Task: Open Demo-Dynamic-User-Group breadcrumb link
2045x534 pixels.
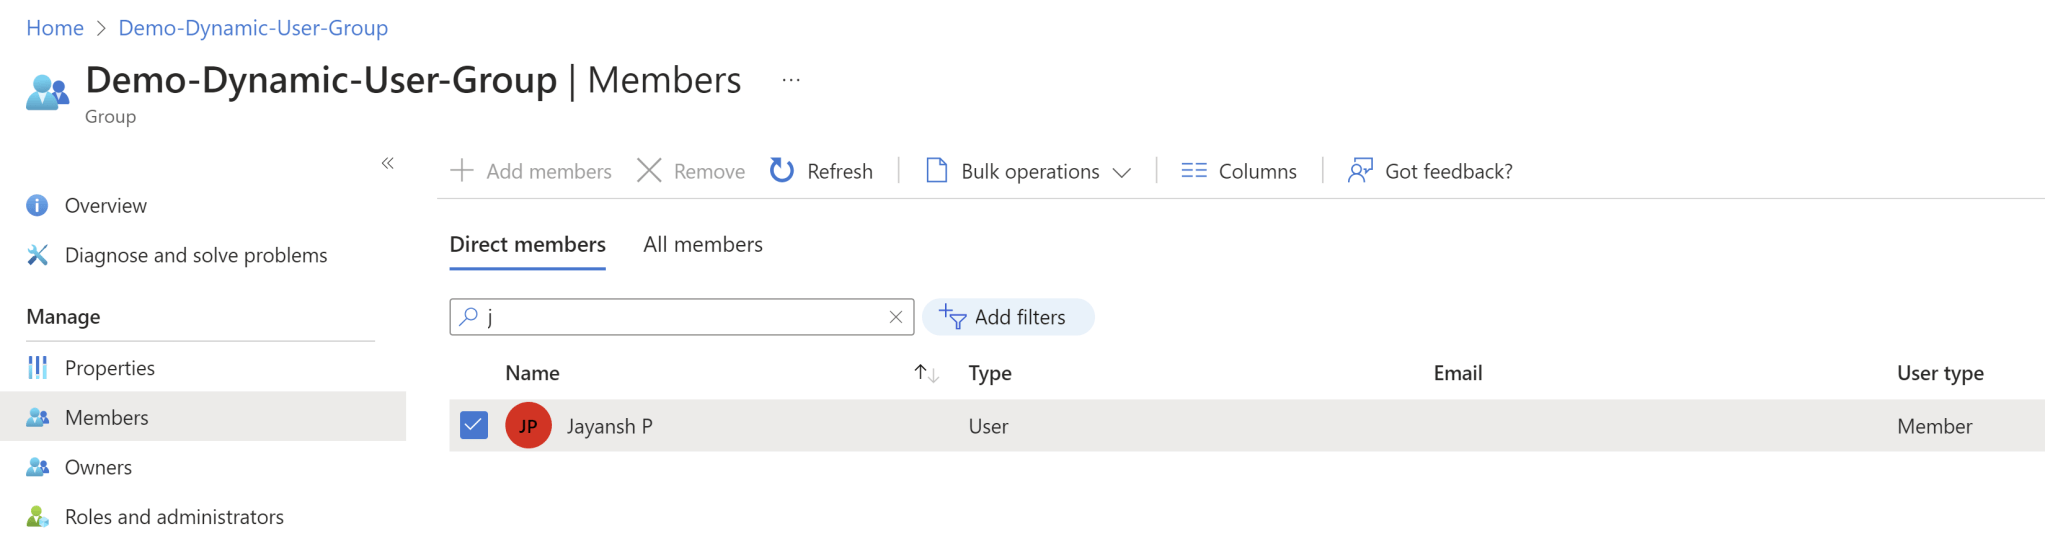Action: click(x=253, y=28)
